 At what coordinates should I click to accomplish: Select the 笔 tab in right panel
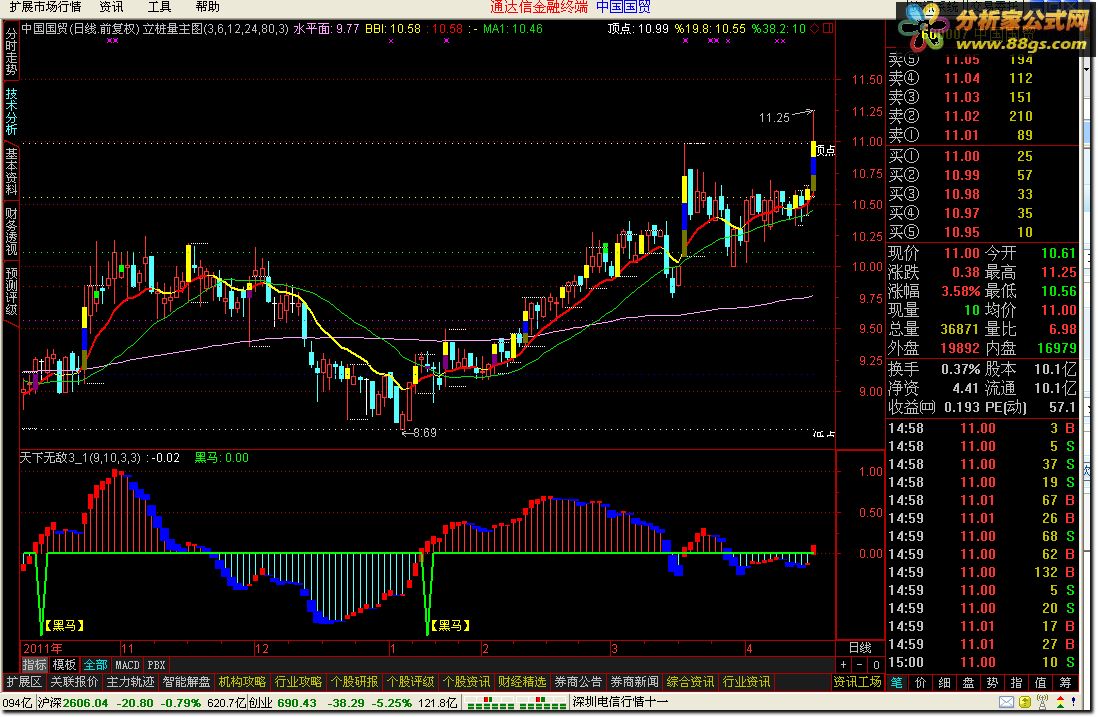click(896, 683)
